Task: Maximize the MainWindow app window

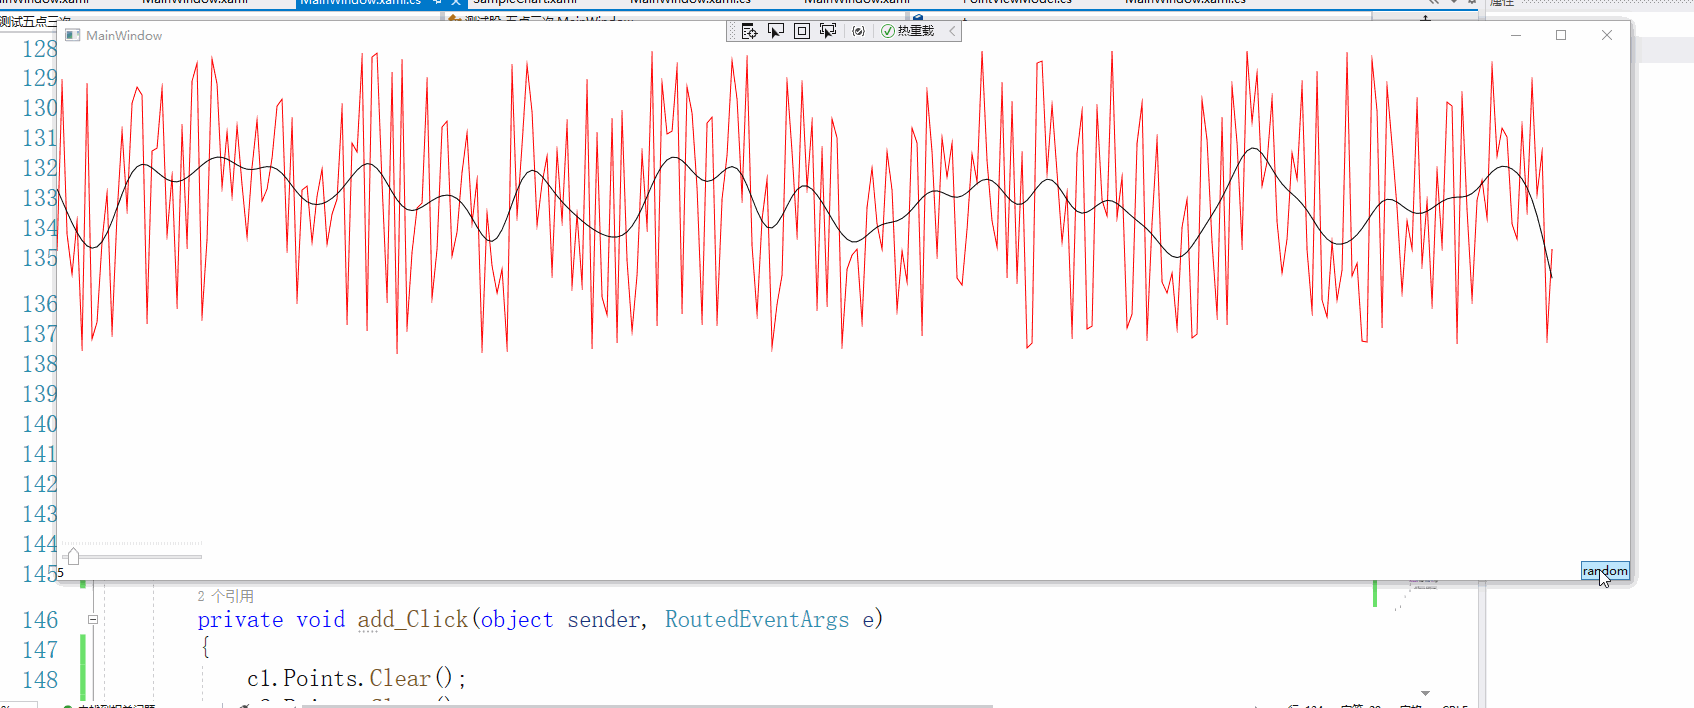Action: pyautogui.click(x=1561, y=35)
